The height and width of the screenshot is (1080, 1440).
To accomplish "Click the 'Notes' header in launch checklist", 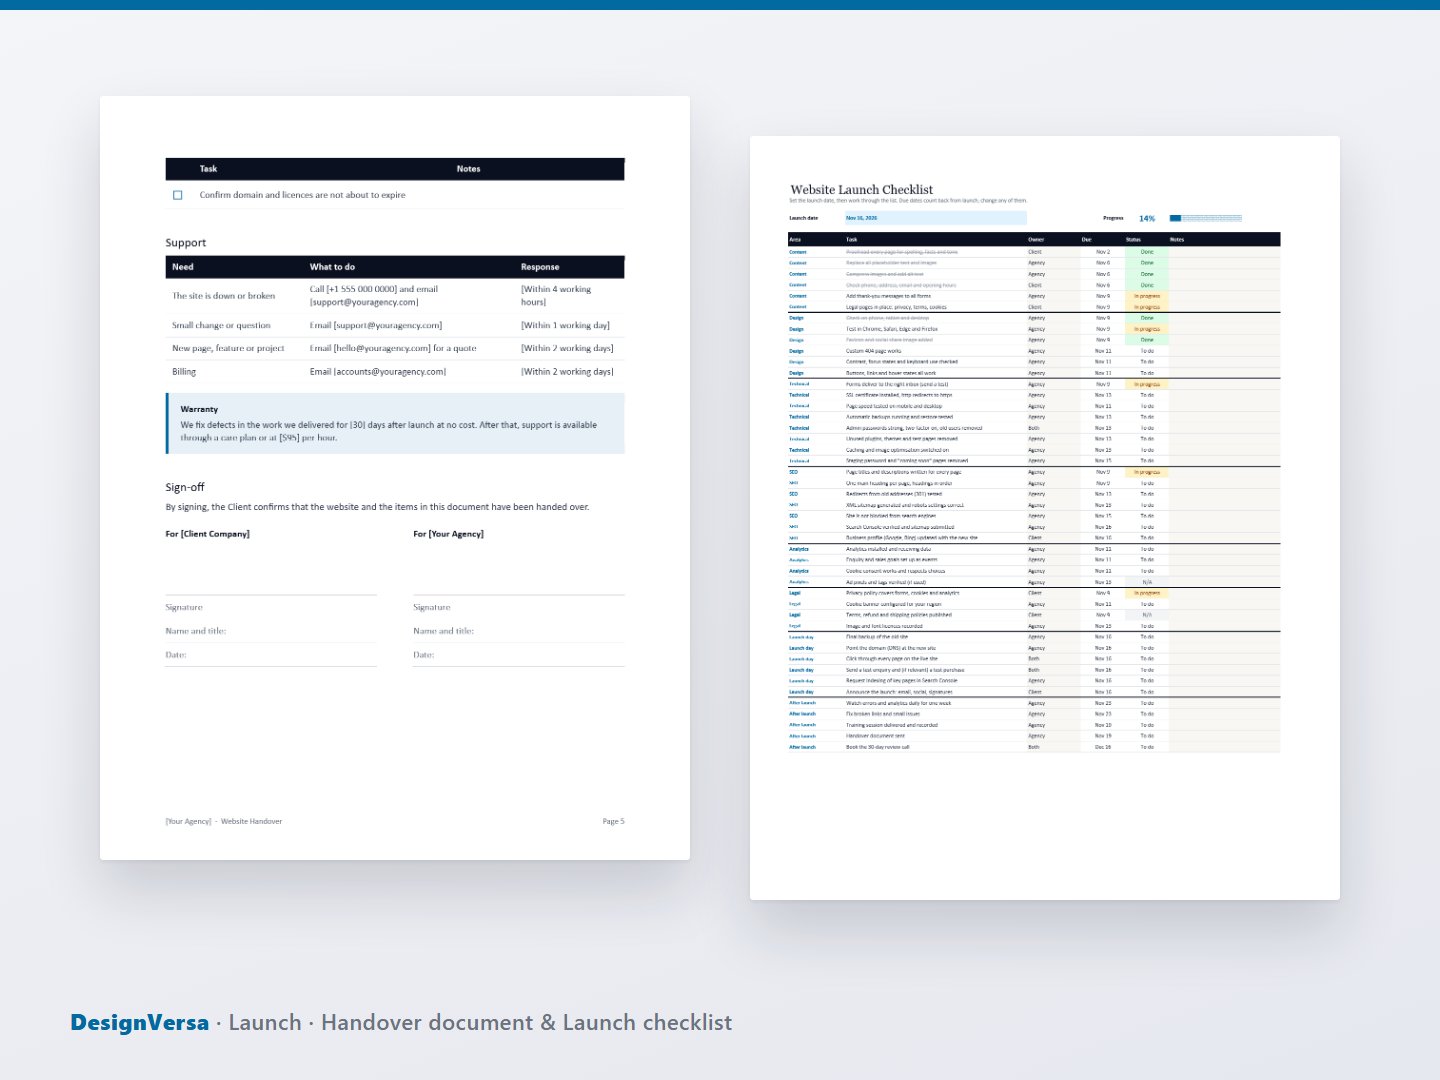I will (x=1177, y=240).
